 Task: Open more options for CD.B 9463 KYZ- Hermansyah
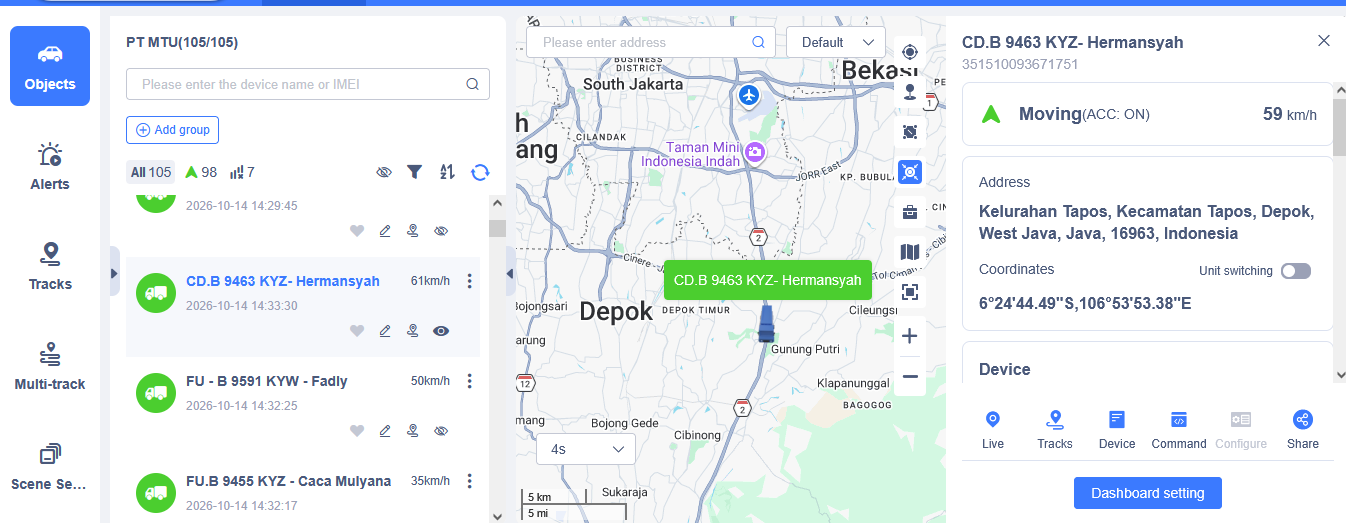point(470,282)
